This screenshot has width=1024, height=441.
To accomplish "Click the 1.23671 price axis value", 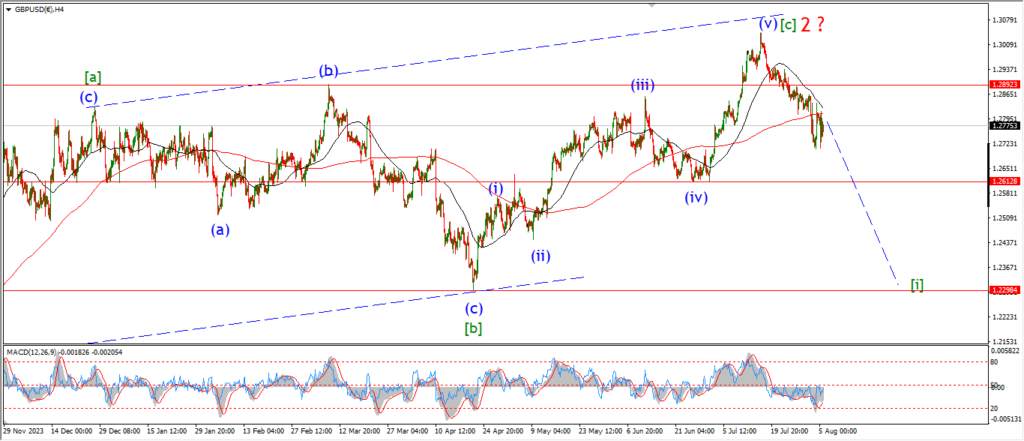I will coord(1004,267).
